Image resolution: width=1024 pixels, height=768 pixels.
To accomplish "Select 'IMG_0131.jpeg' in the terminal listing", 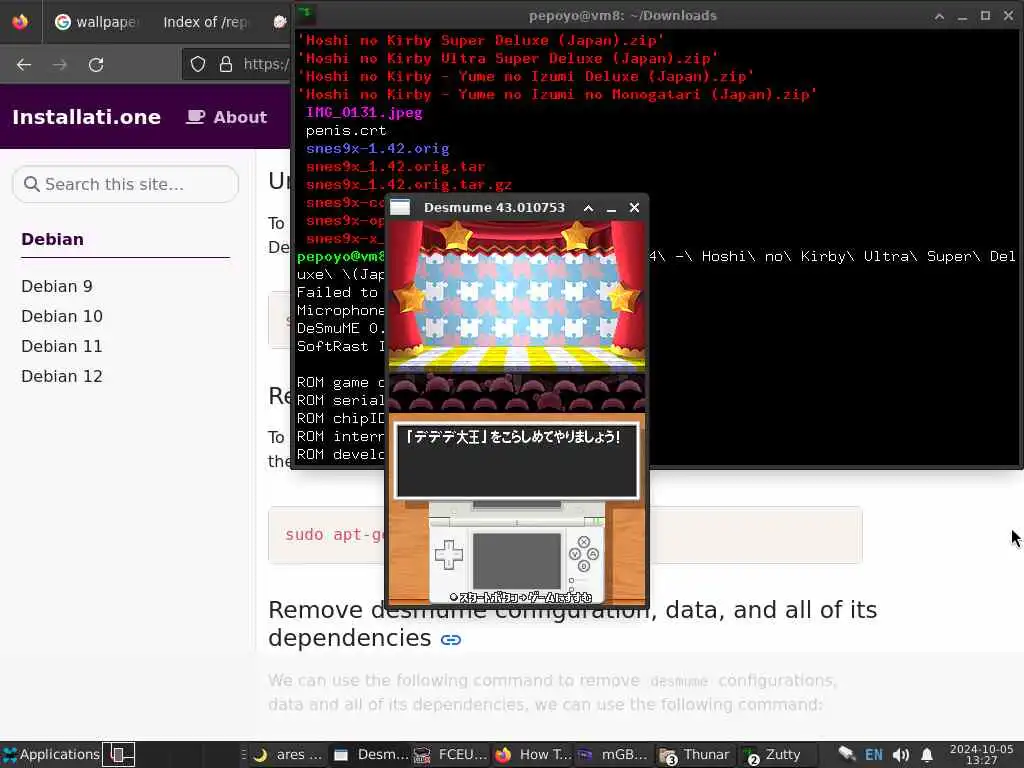I will (364, 112).
